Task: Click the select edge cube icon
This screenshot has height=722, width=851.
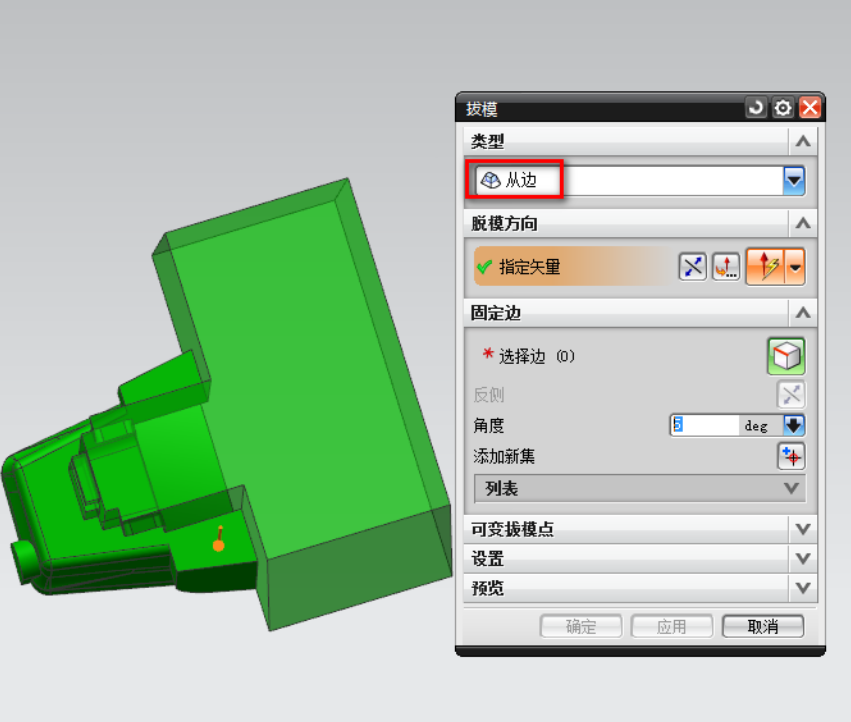Action: tap(786, 356)
